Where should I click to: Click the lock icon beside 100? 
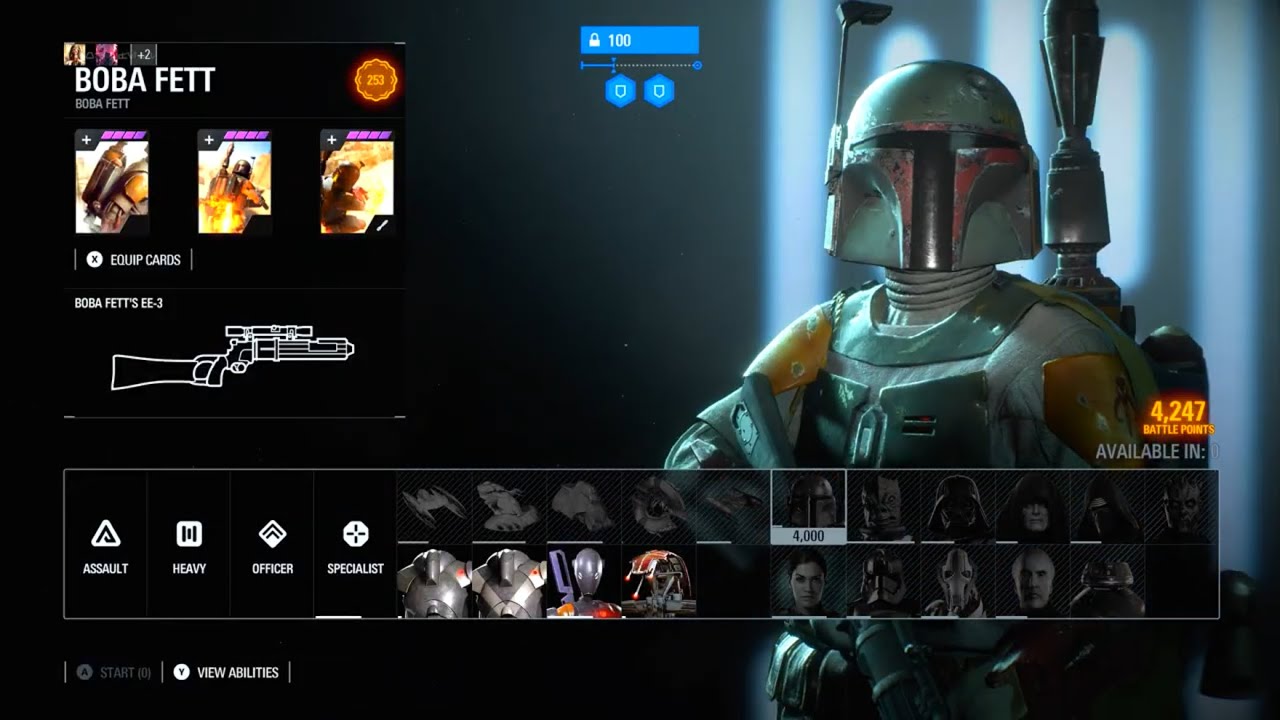(595, 40)
